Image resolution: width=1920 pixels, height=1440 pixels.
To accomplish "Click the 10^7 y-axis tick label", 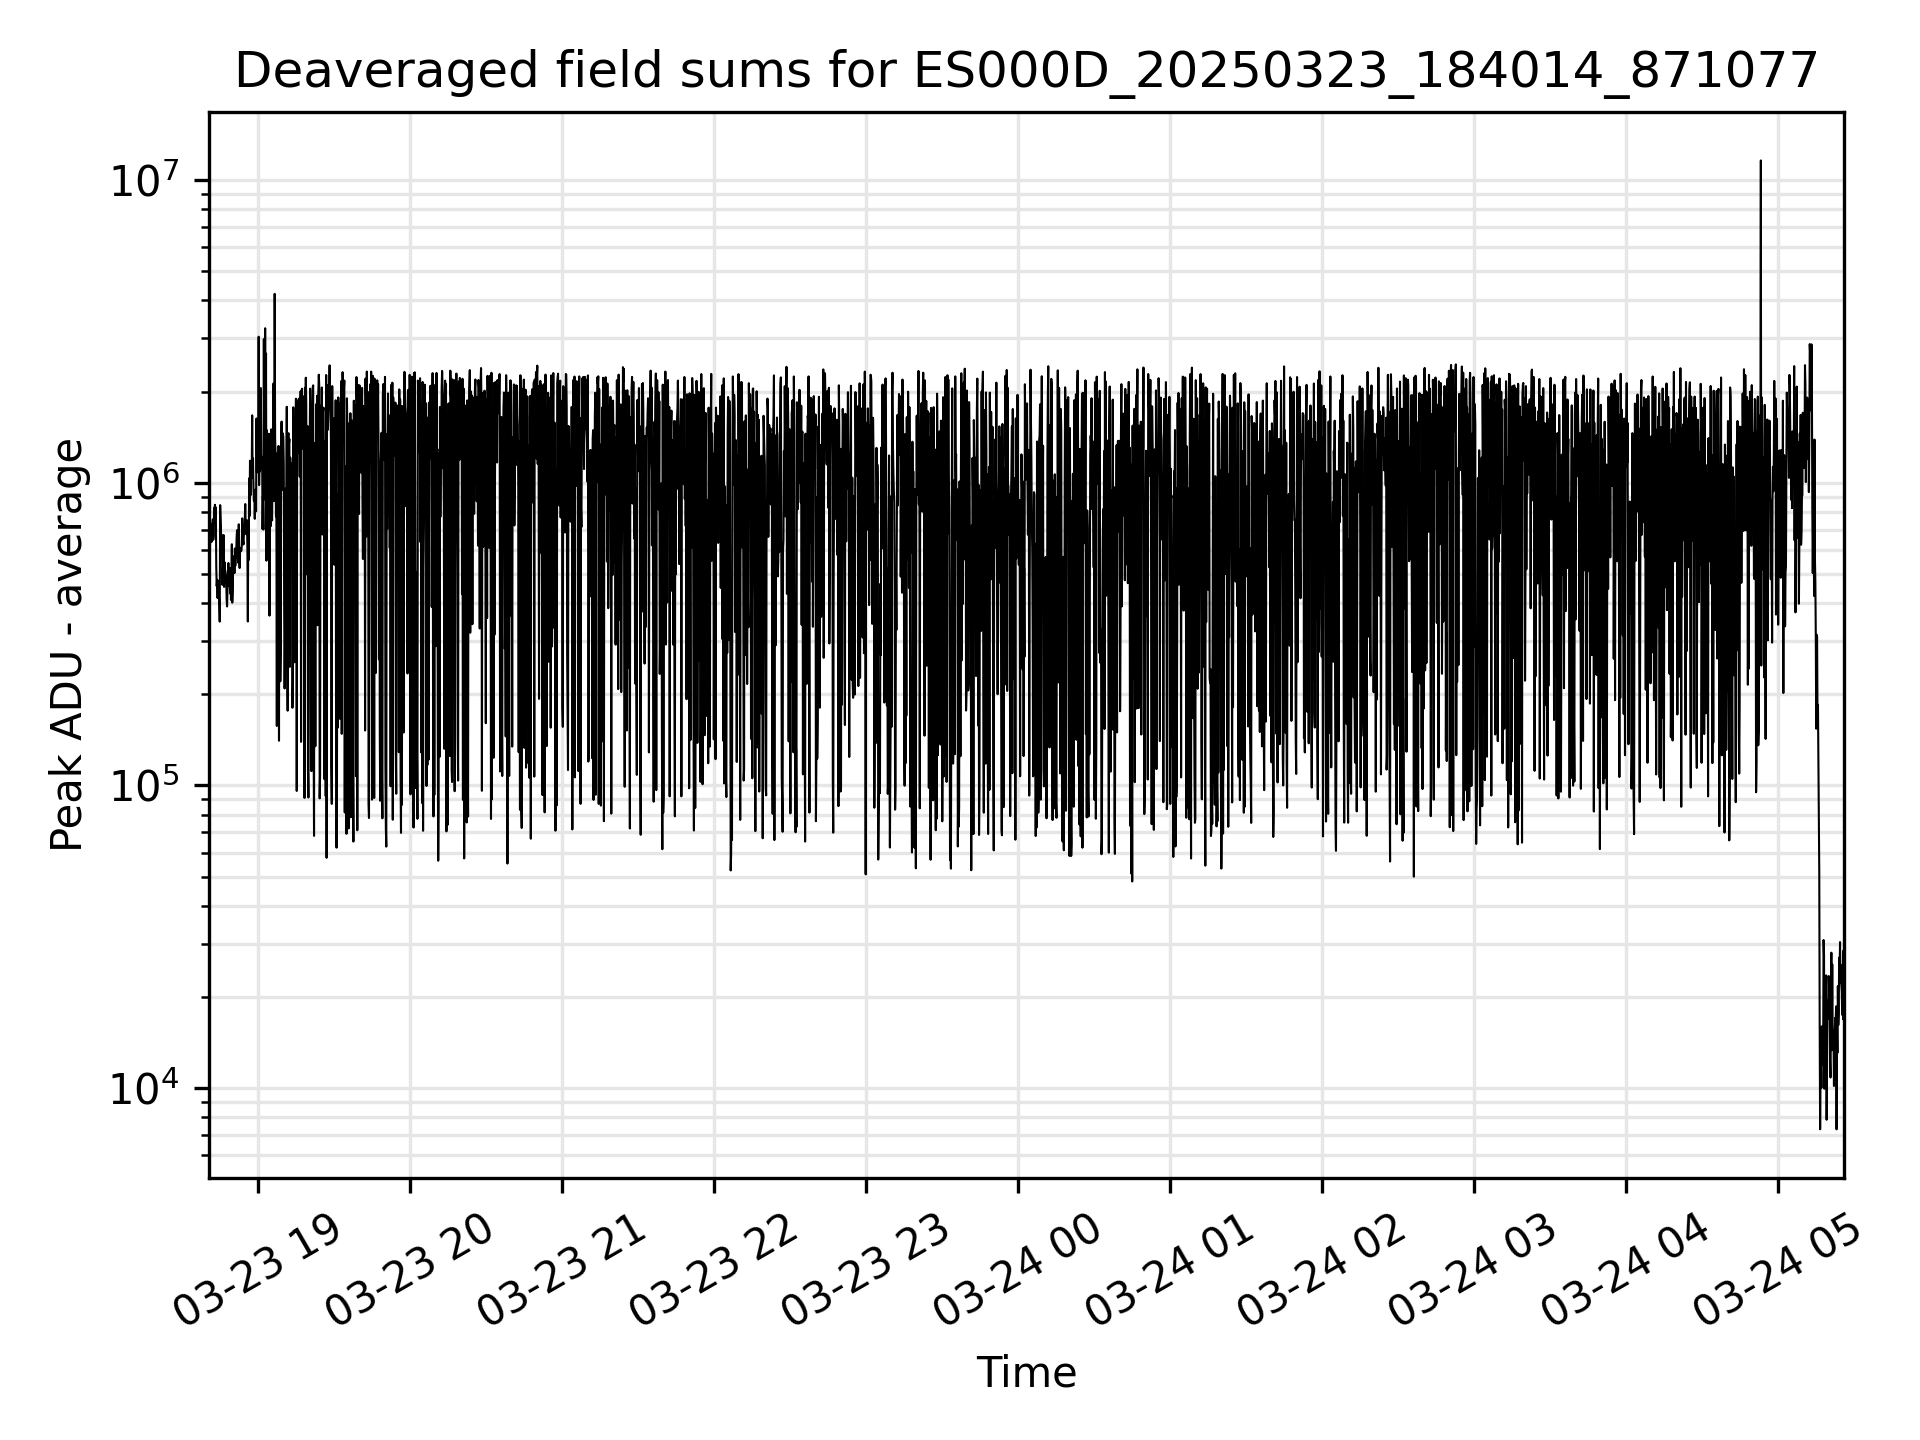I will point(146,179).
